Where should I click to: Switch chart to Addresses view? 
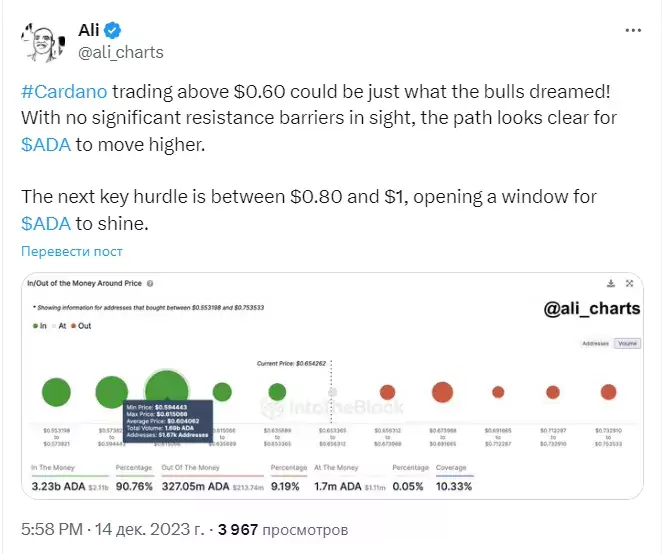click(595, 343)
